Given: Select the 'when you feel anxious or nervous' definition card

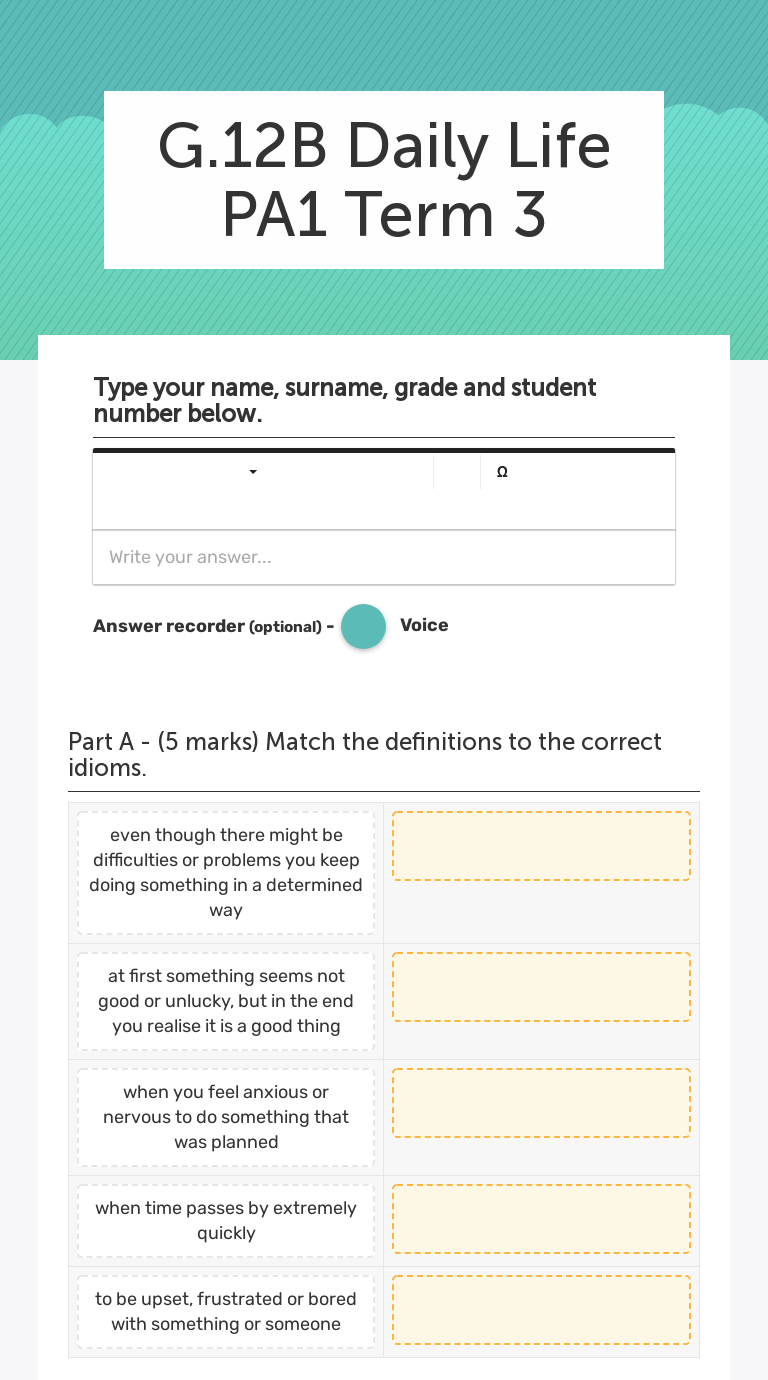Looking at the screenshot, I should (225, 1117).
